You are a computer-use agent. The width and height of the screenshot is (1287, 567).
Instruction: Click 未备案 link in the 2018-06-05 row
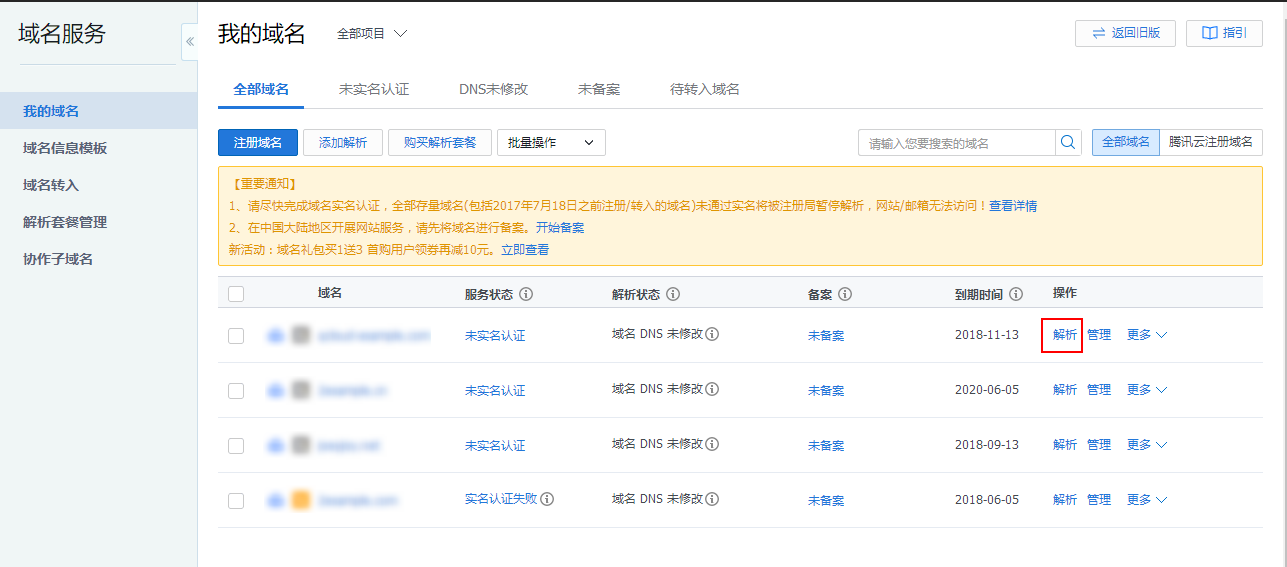pos(826,501)
